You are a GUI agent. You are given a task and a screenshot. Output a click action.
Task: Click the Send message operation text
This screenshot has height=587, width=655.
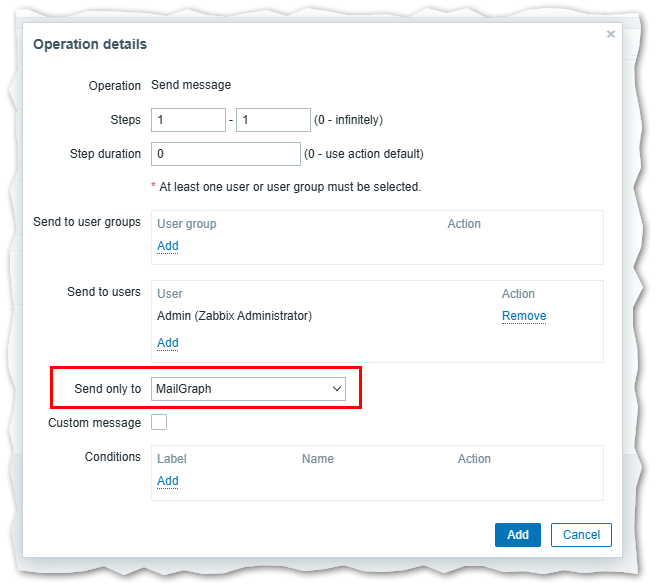pos(191,86)
